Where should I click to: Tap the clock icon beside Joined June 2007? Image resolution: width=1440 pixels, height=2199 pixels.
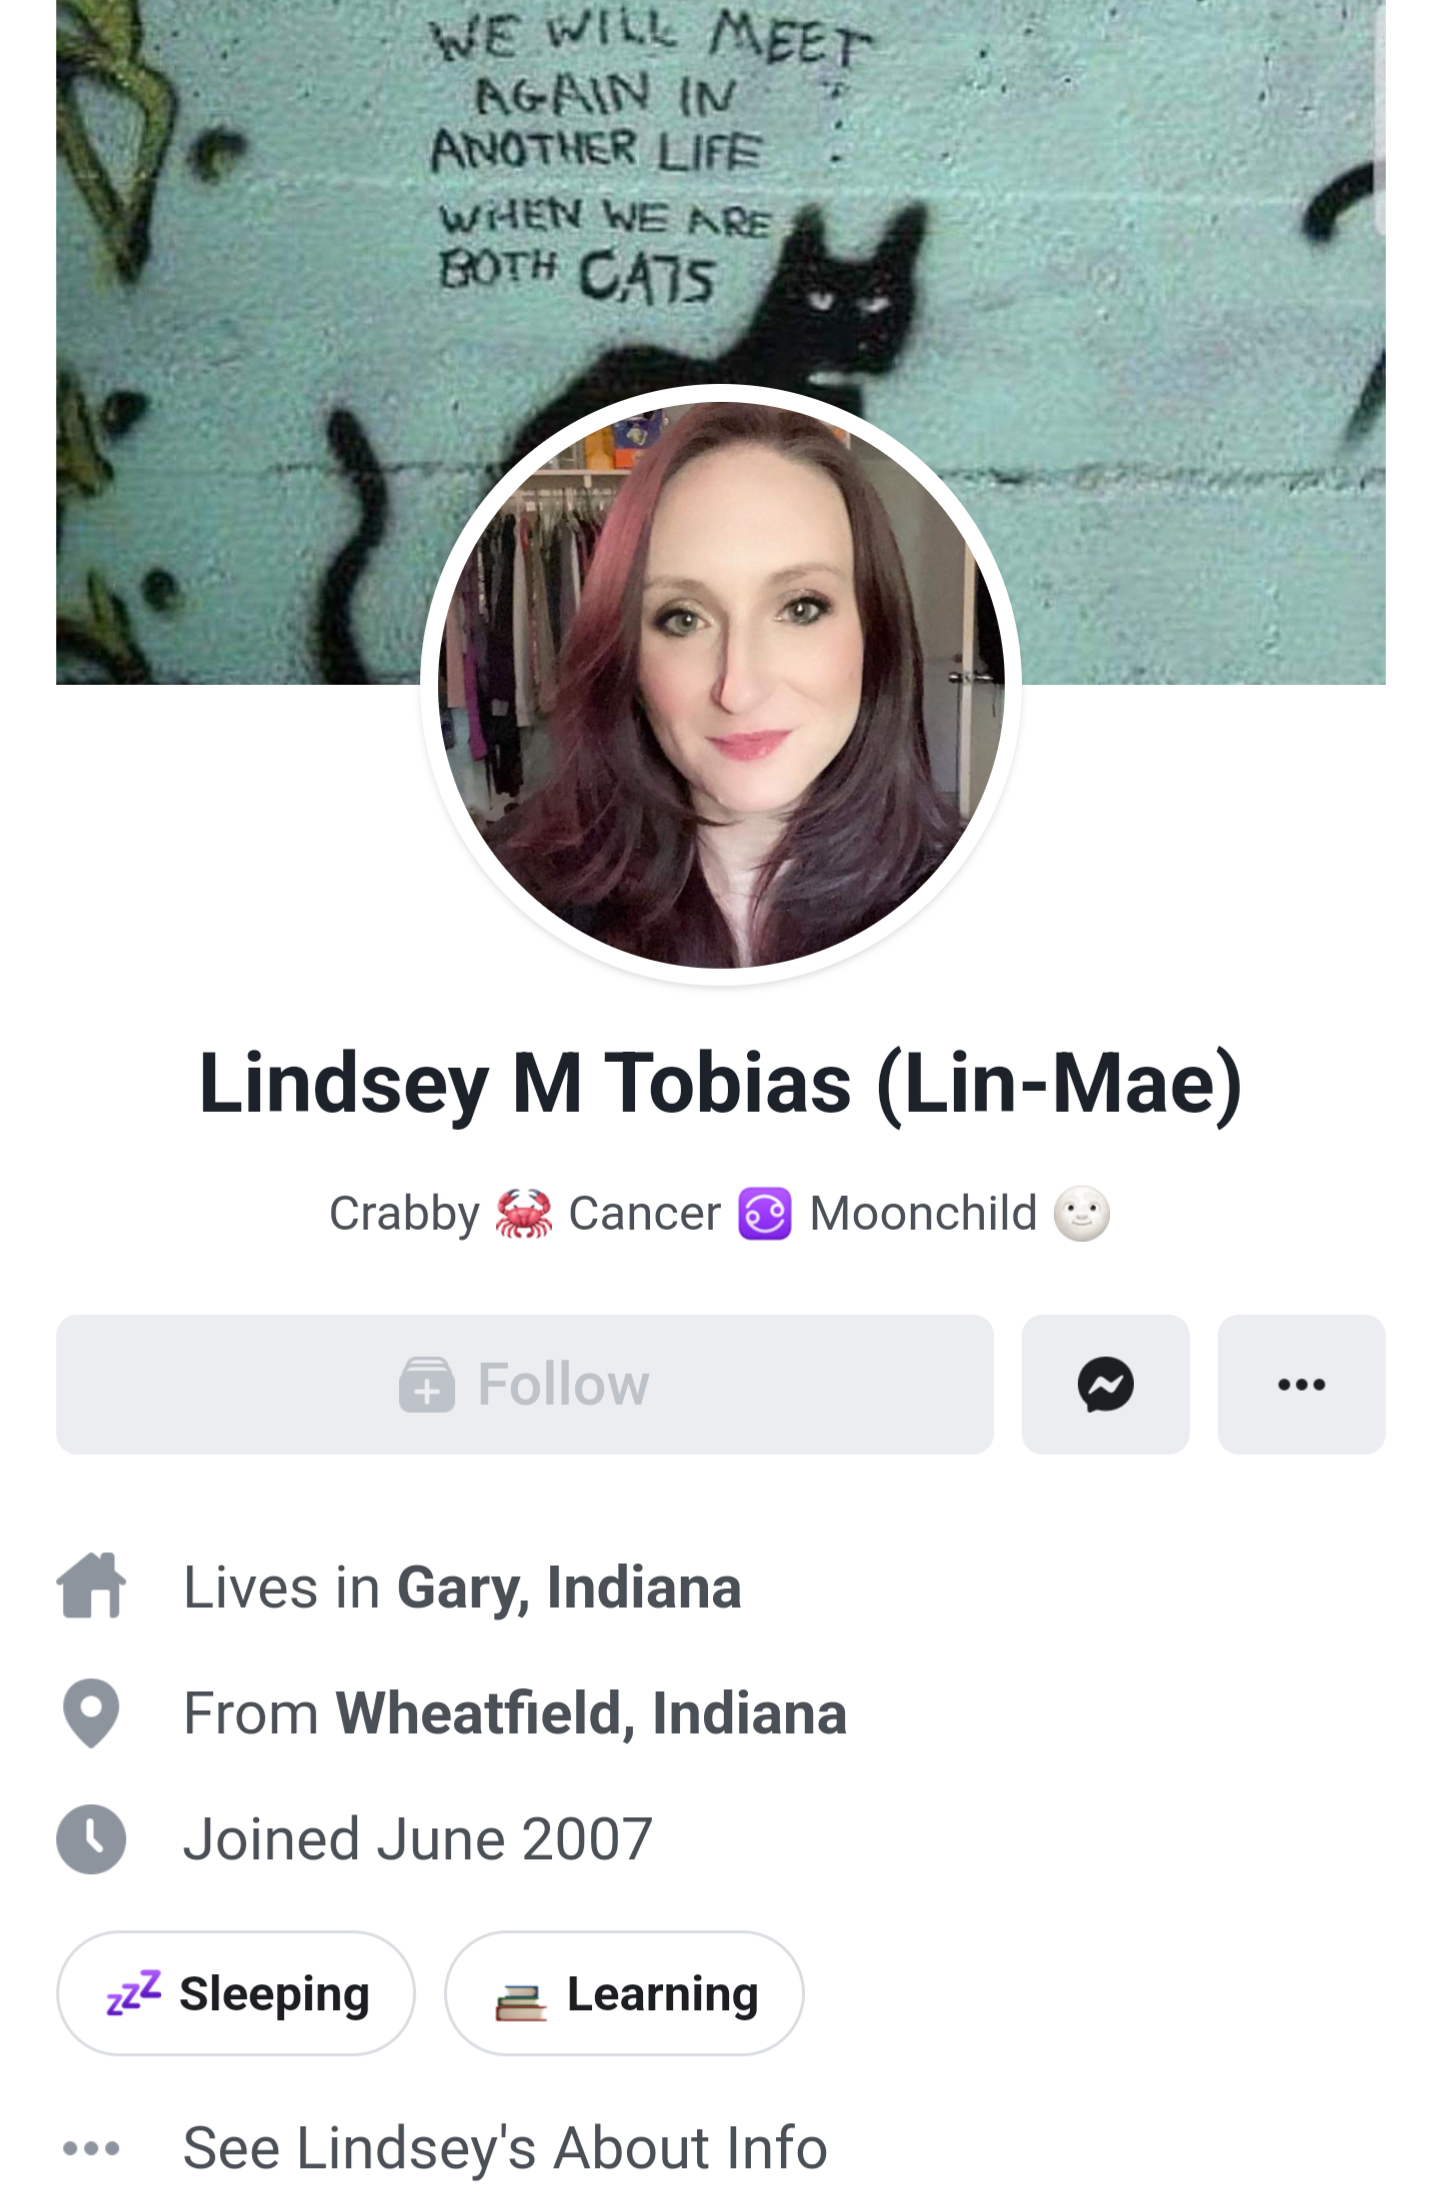coord(91,1839)
